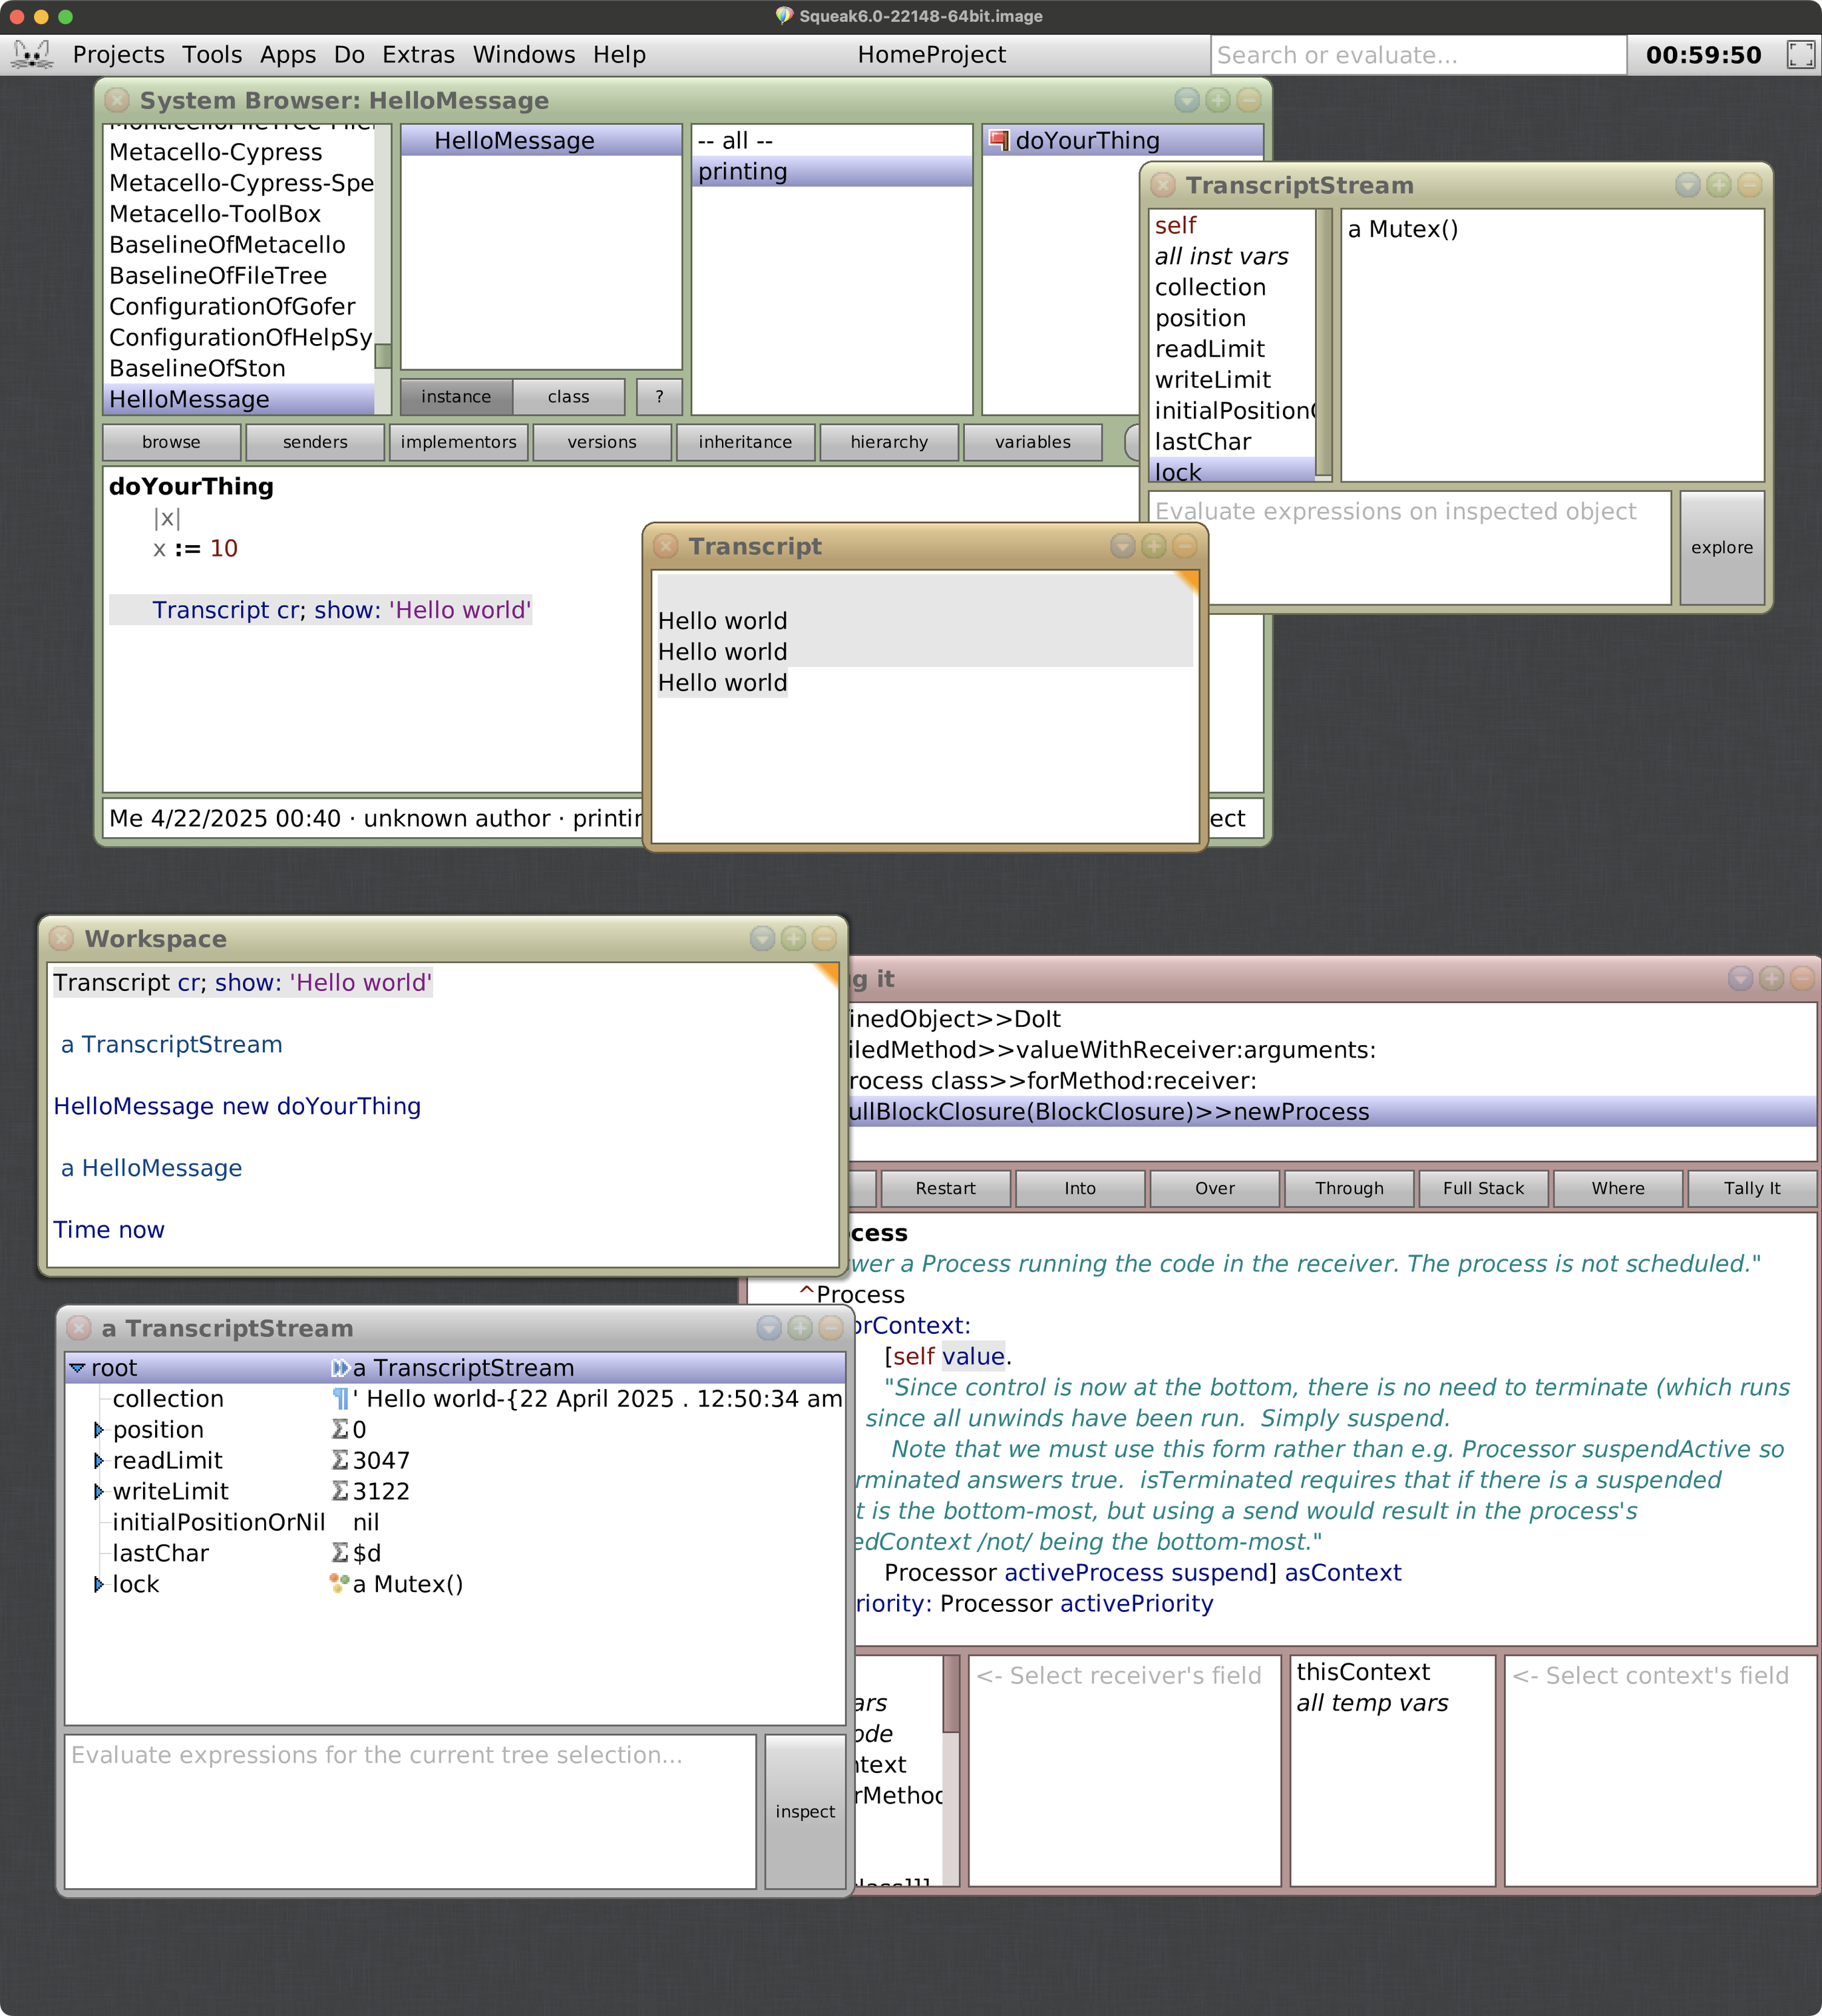Open the Do menu

(349, 54)
